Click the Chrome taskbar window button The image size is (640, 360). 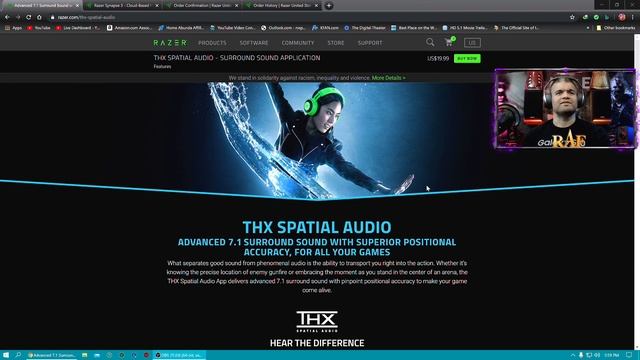click(51, 355)
